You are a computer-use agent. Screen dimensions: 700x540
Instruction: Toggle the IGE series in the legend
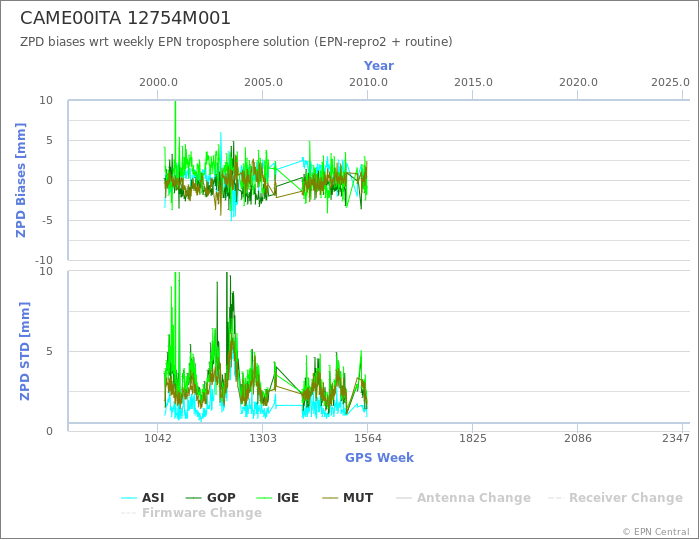[x=279, y=498]
